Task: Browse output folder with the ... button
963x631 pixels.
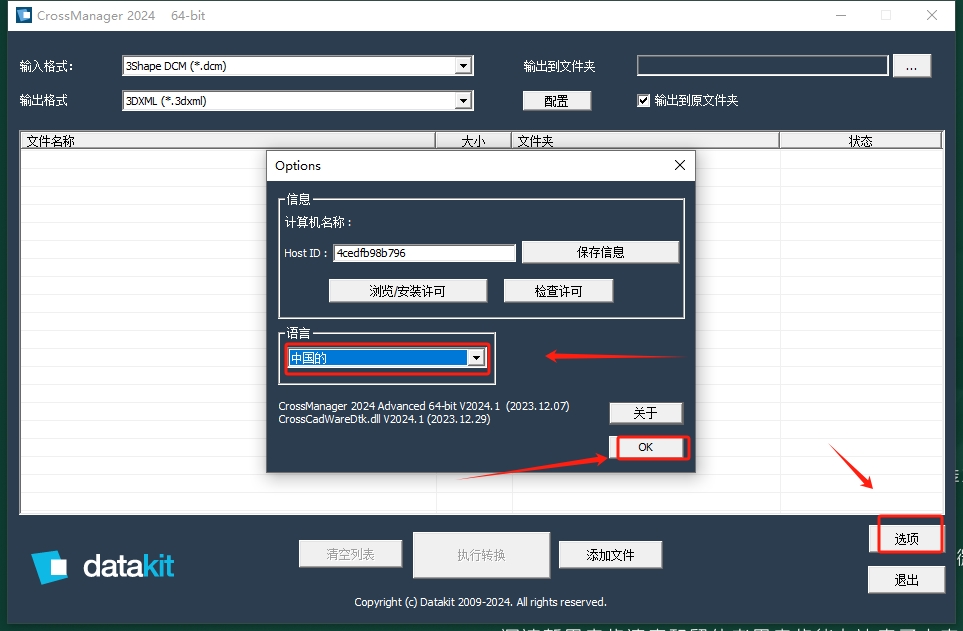Action: pyautogui.click(x=911, y=66)
